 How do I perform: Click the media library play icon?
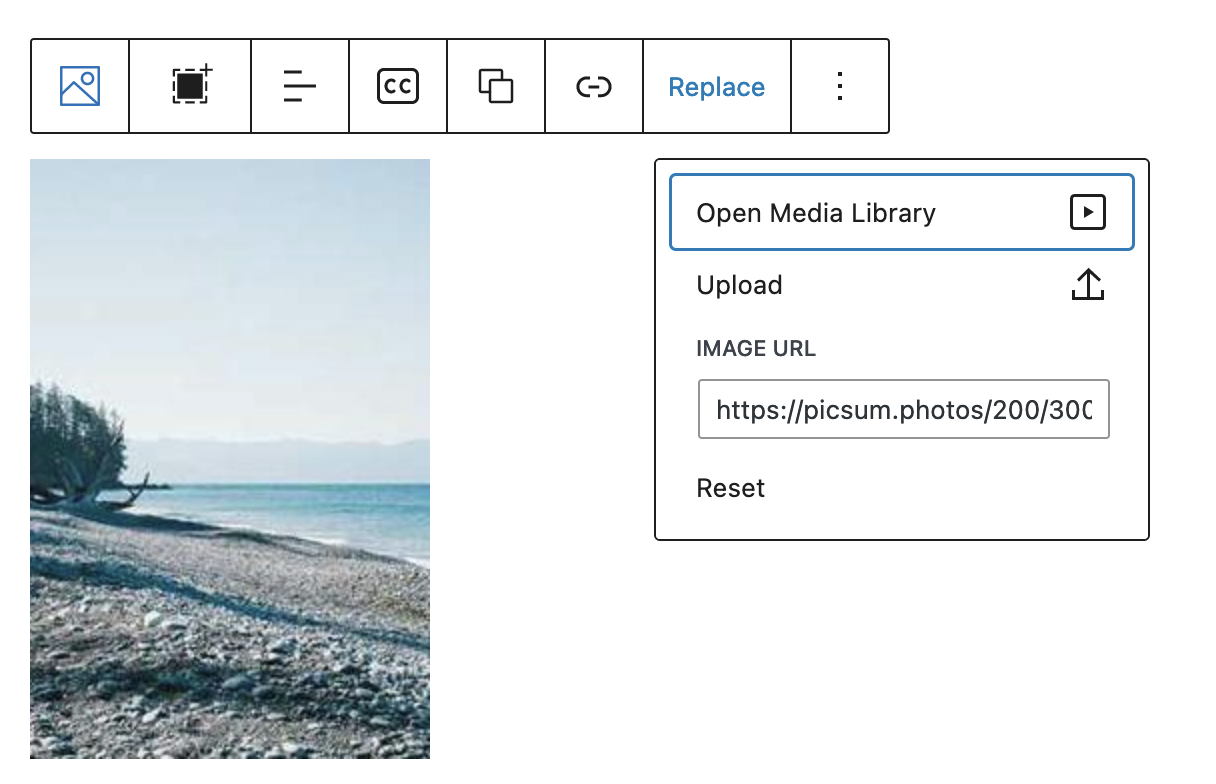tap(1087, 212)
